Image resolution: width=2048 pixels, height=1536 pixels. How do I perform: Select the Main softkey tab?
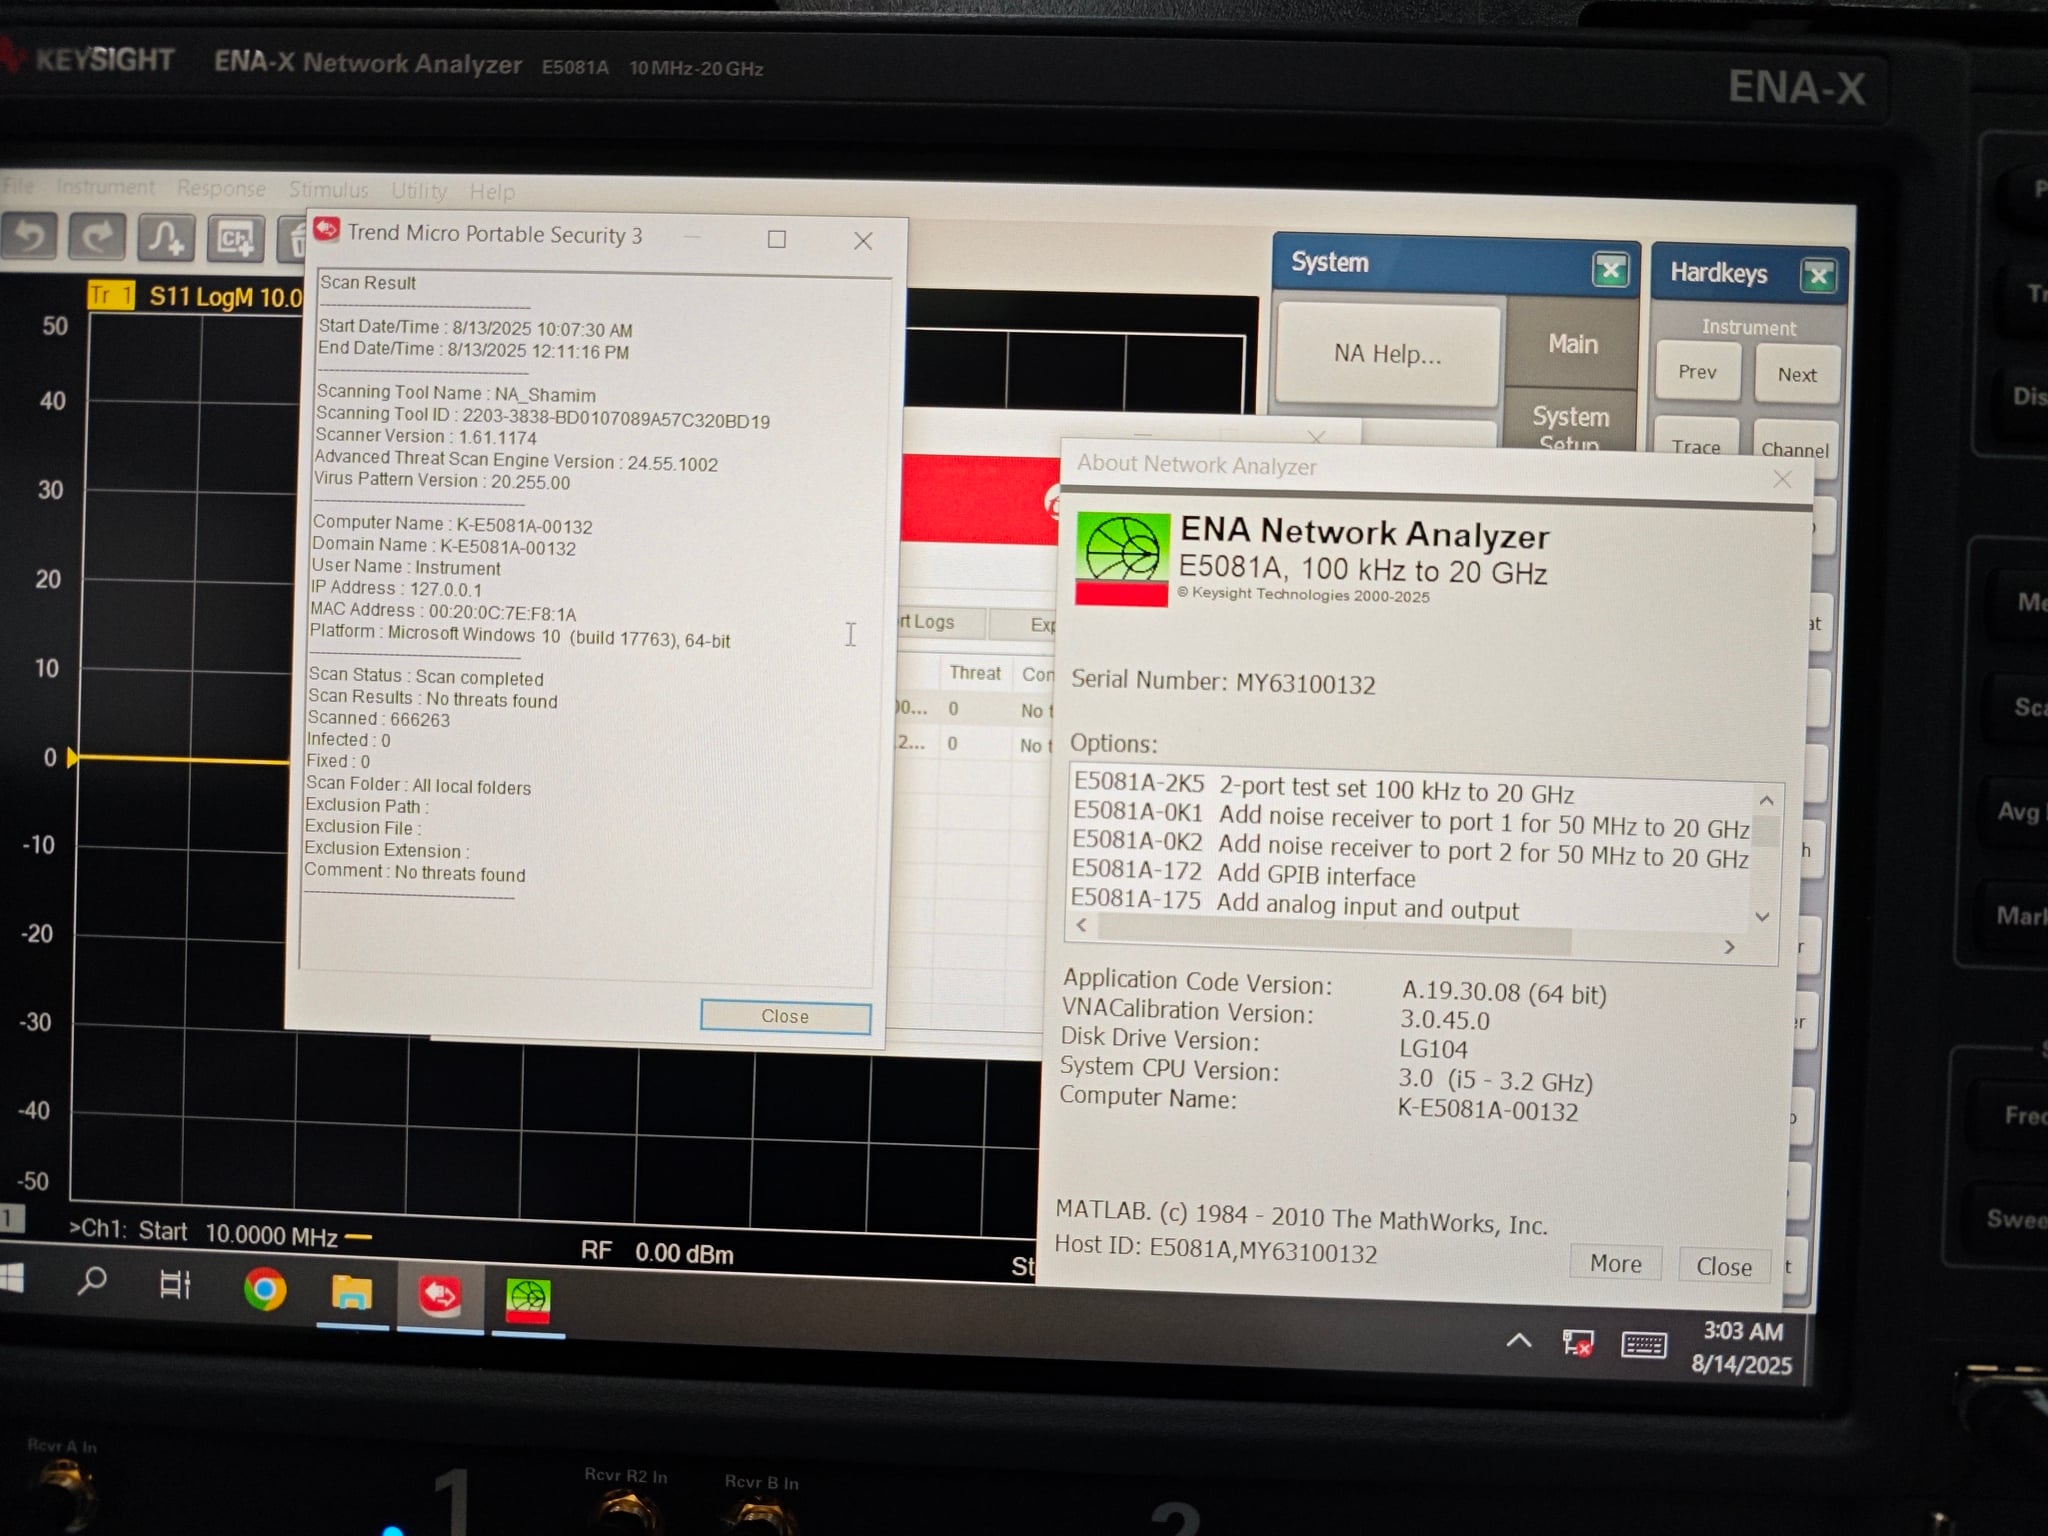[1572, 344]
